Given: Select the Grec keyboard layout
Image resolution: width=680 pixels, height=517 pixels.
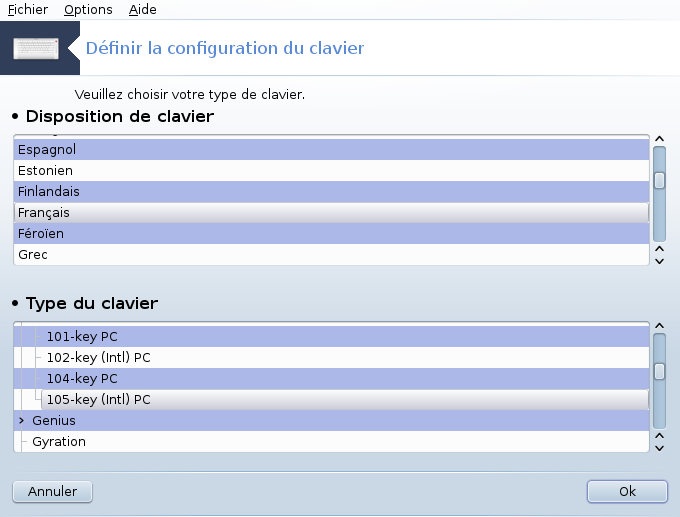Looking at the screenshot, I should [331, 254].
